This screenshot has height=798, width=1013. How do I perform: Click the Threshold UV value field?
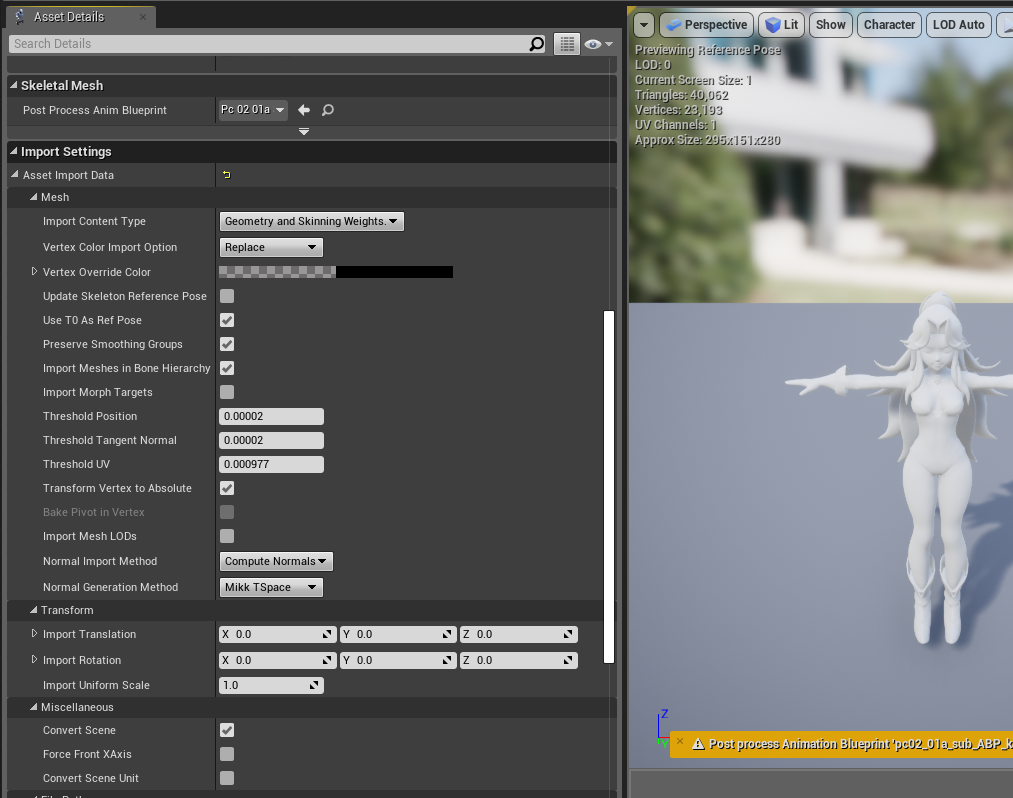point(271,464)
